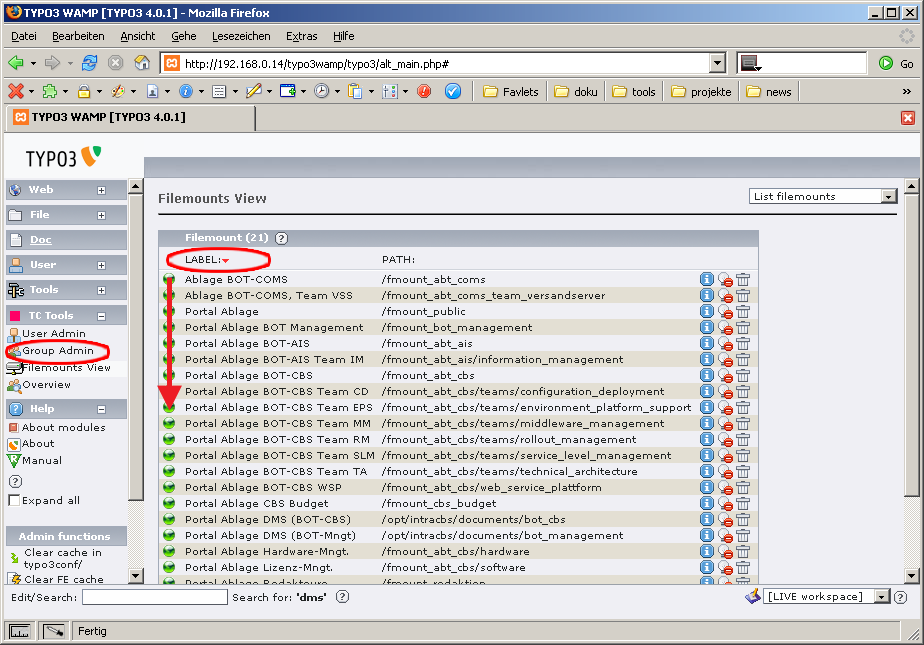Open User Admin module

point(54,333)
